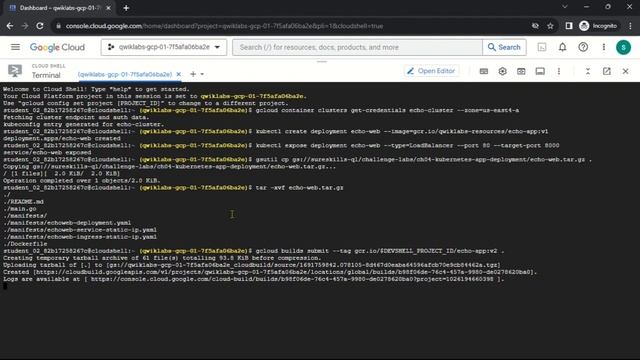Open the Google Cloud navigation menu
The image size is (640, 360).
point(15,47)
